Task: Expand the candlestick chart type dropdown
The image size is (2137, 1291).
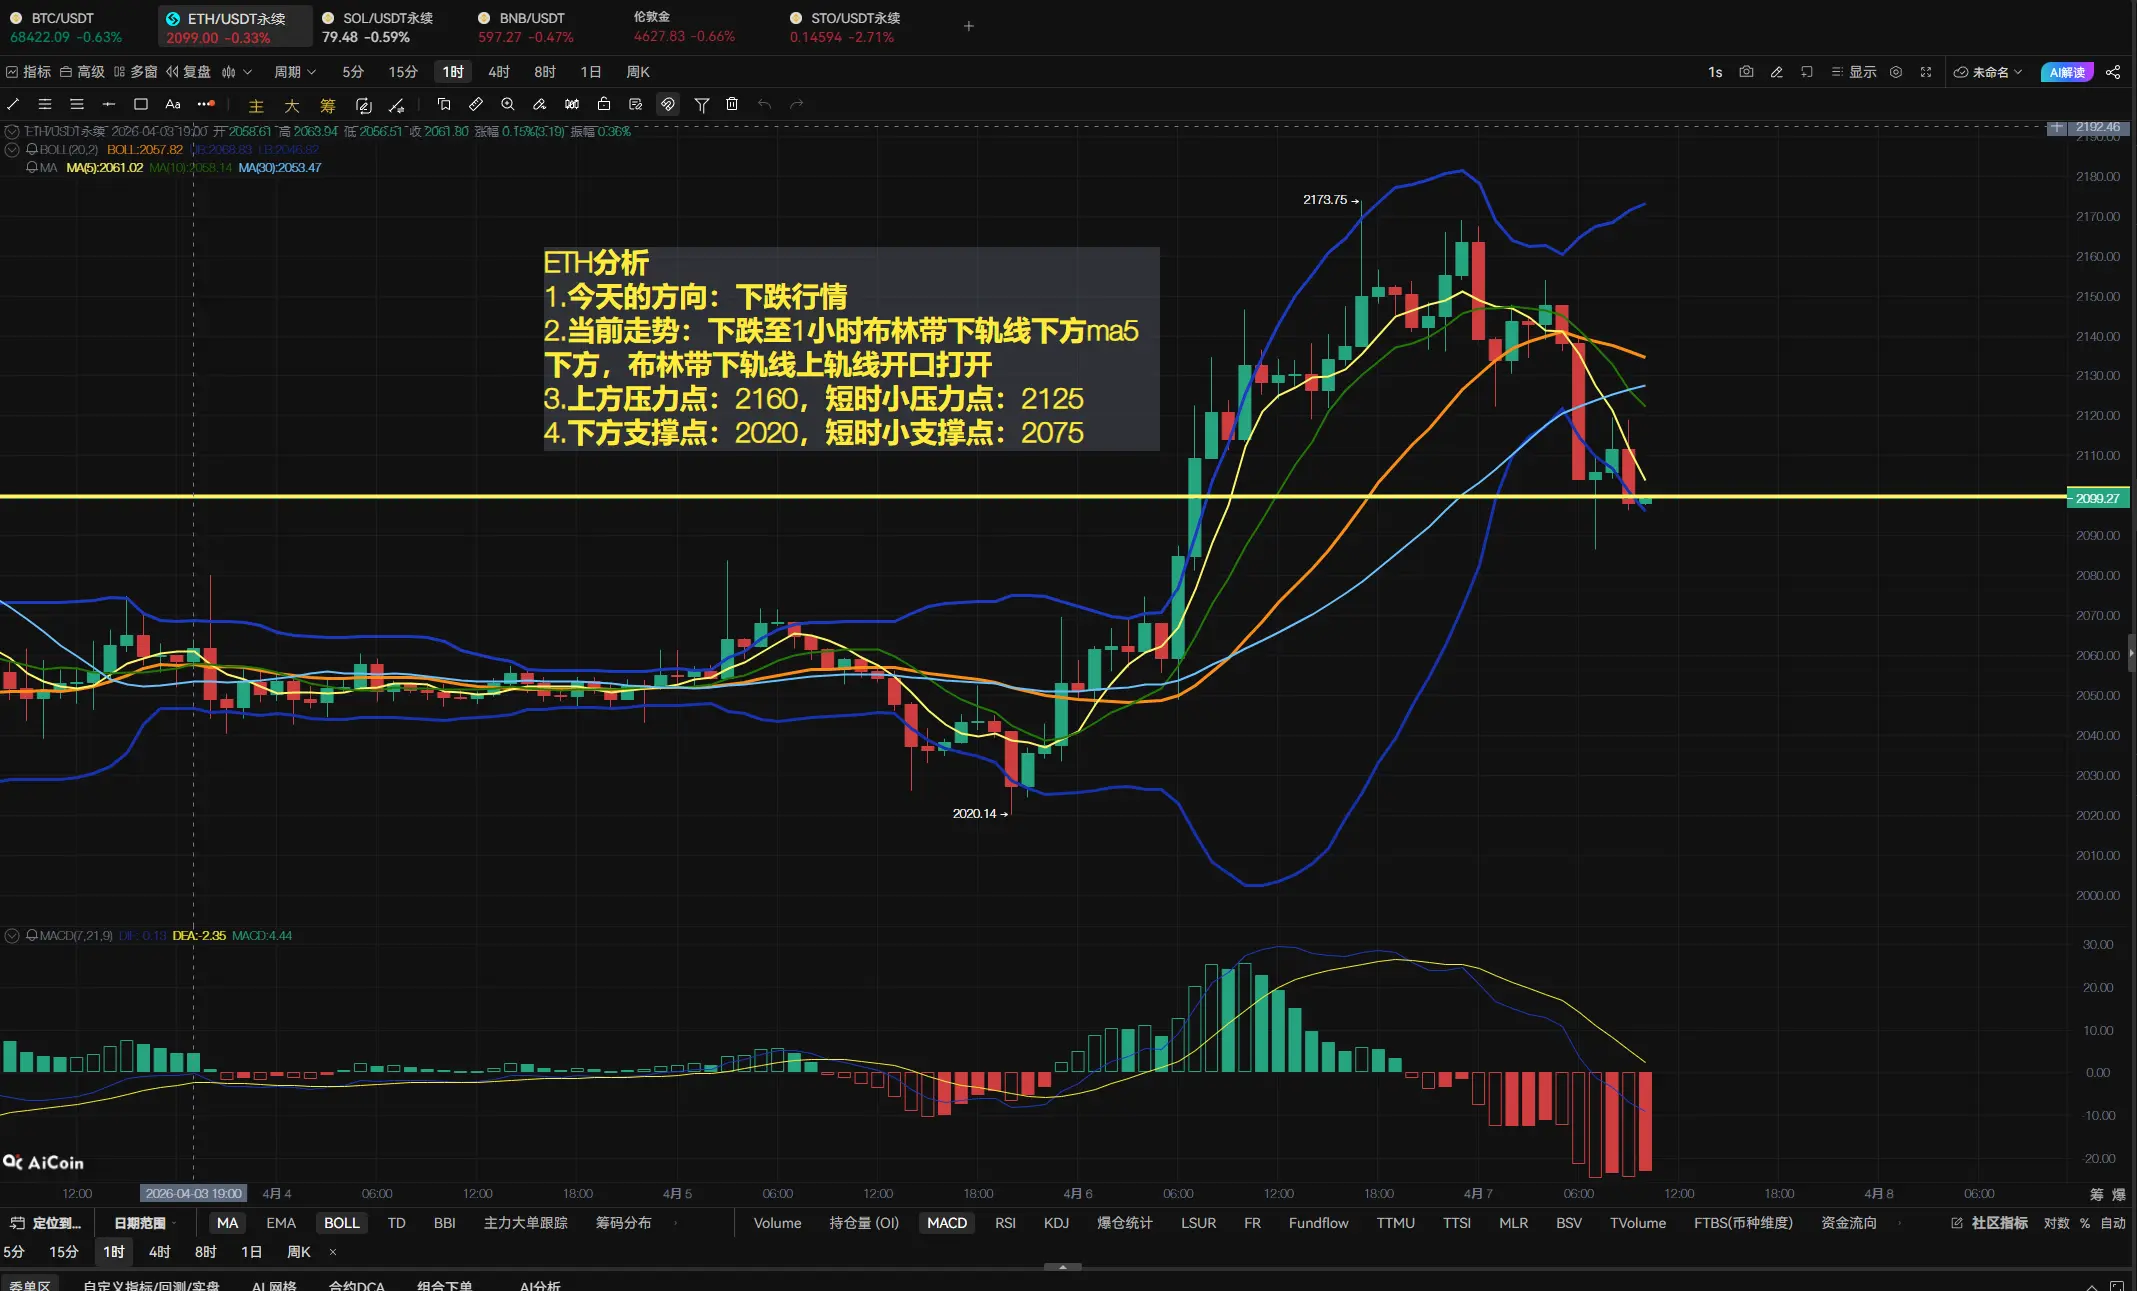Action: tap(237, 72)
